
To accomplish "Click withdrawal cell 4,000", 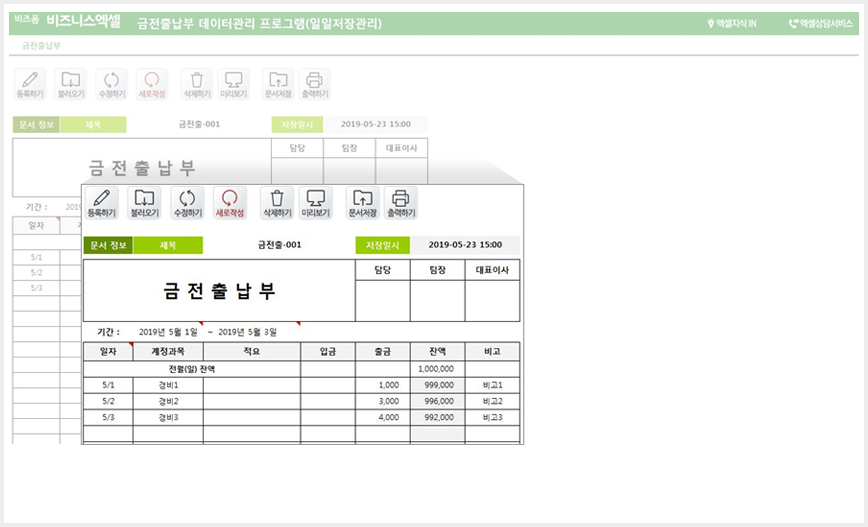I will click(x=383, y=417).
